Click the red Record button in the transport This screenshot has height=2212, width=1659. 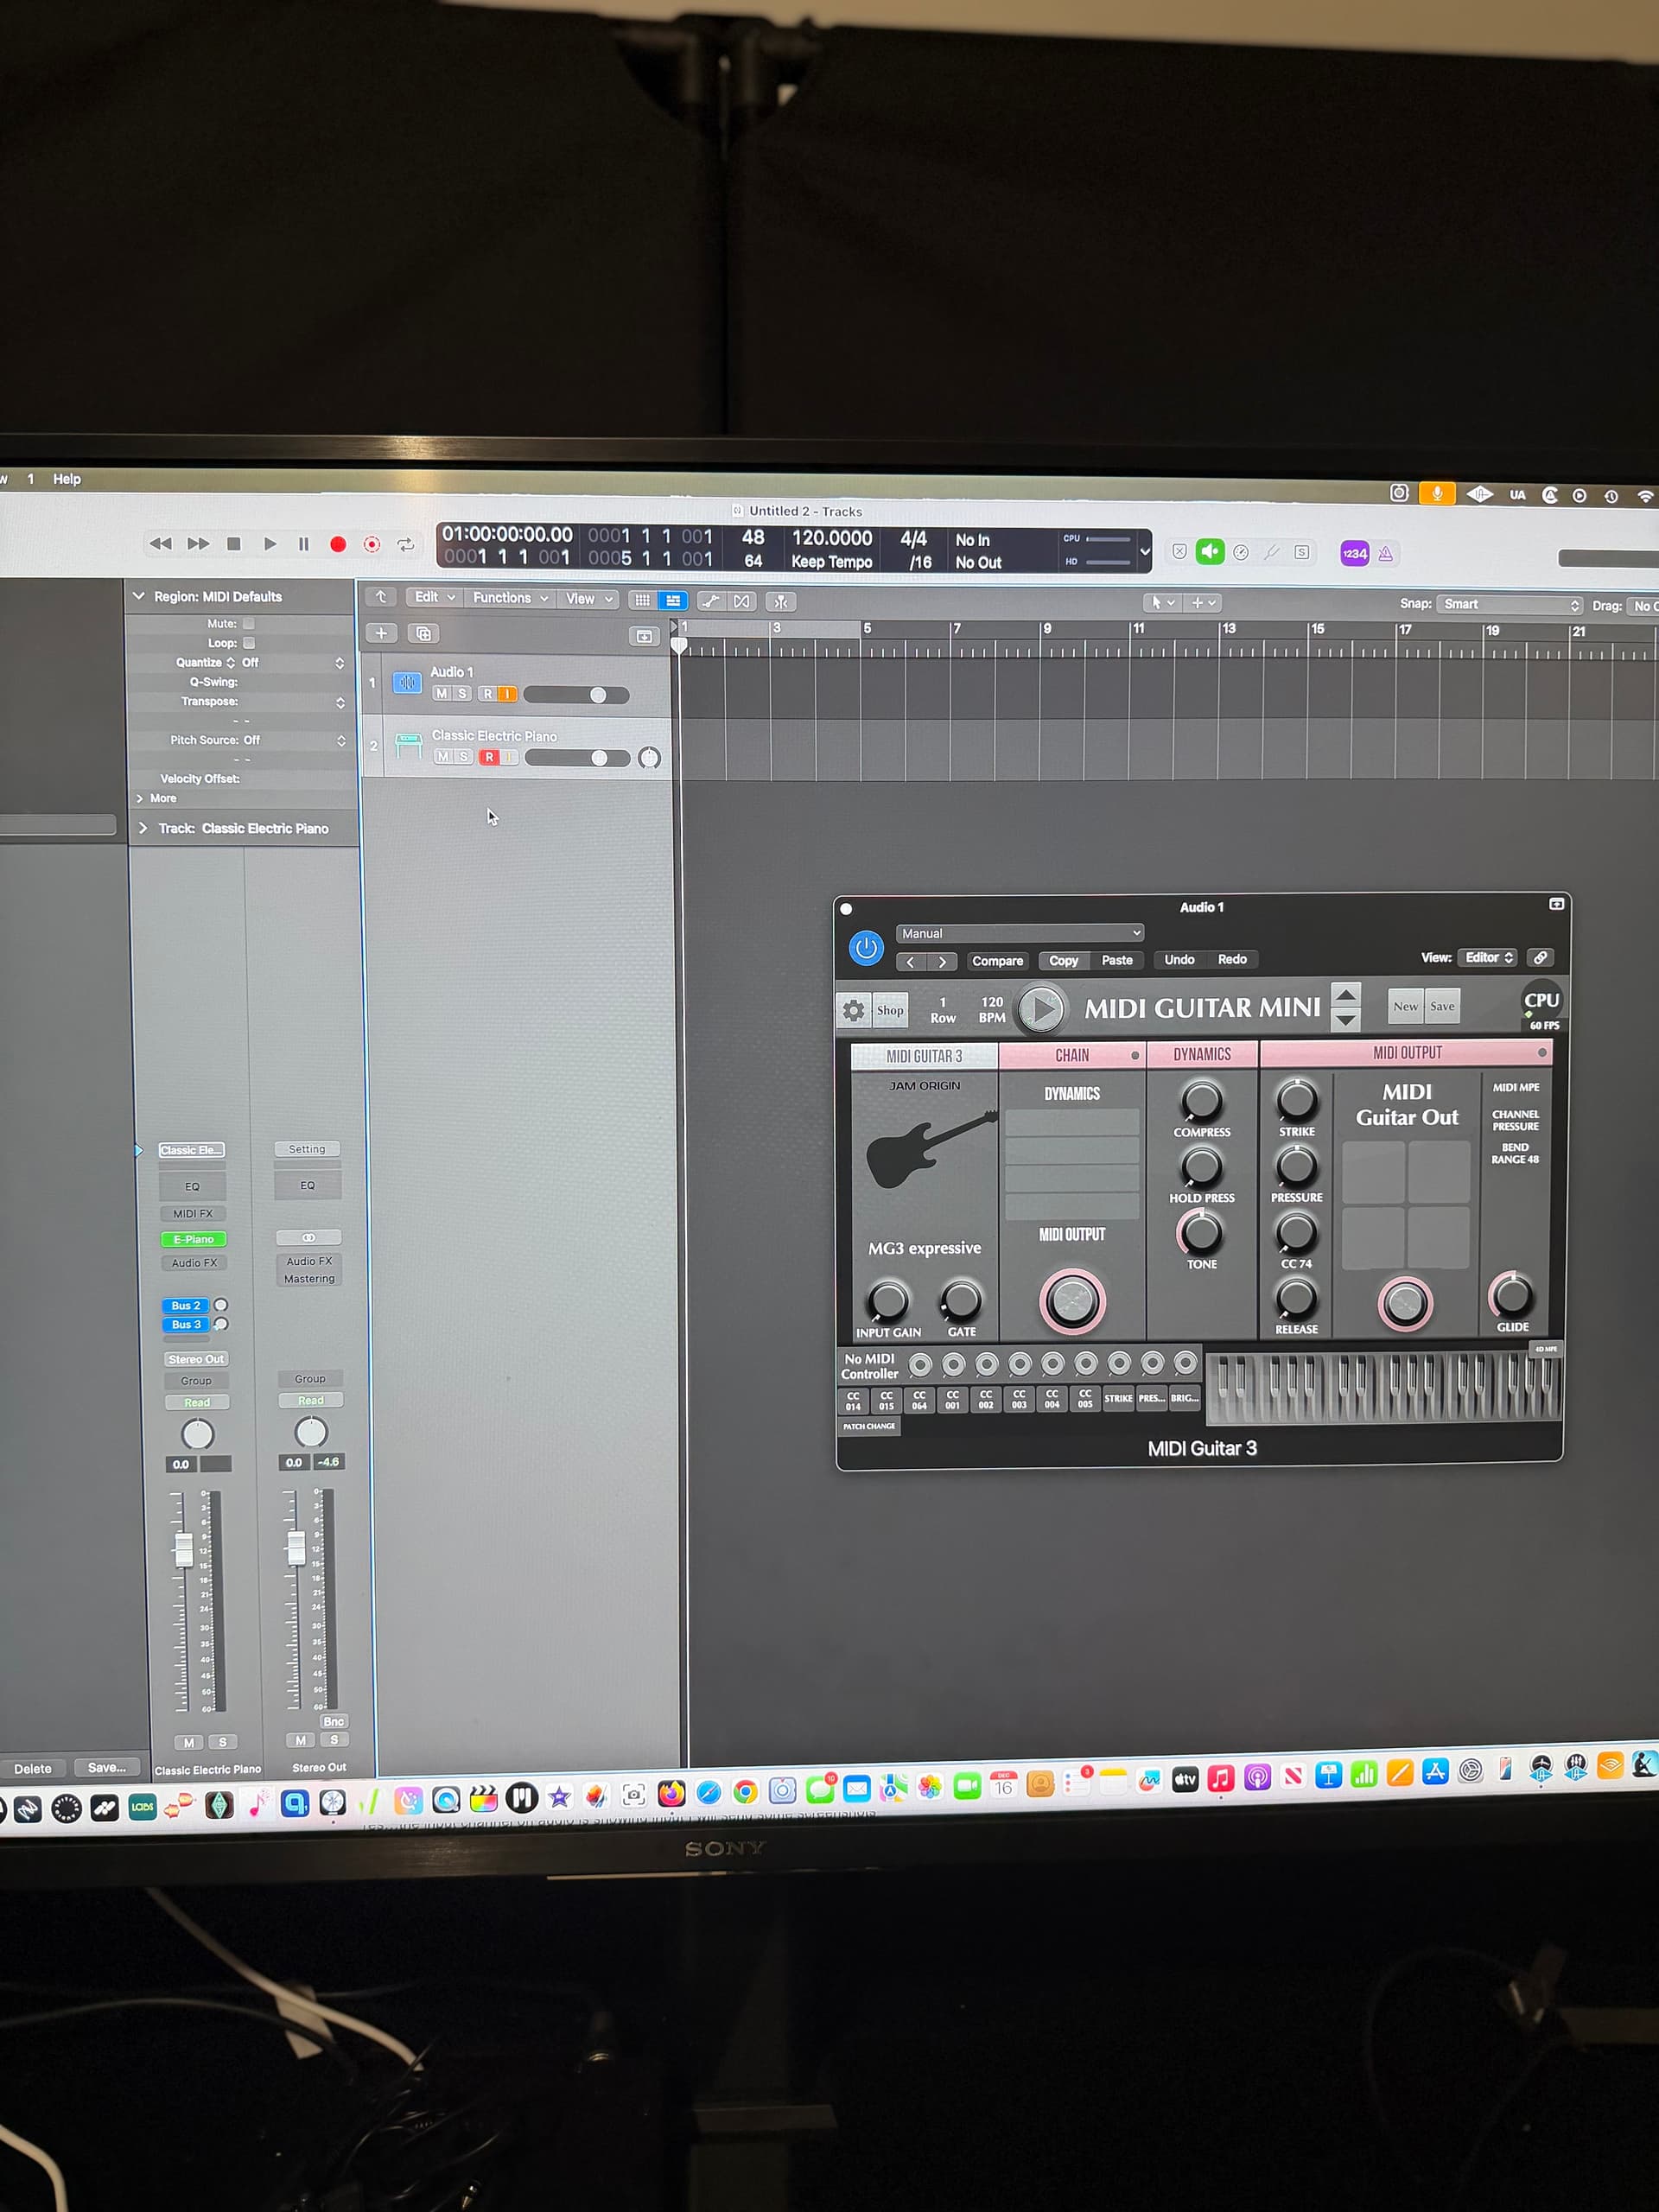click(338, 544)
